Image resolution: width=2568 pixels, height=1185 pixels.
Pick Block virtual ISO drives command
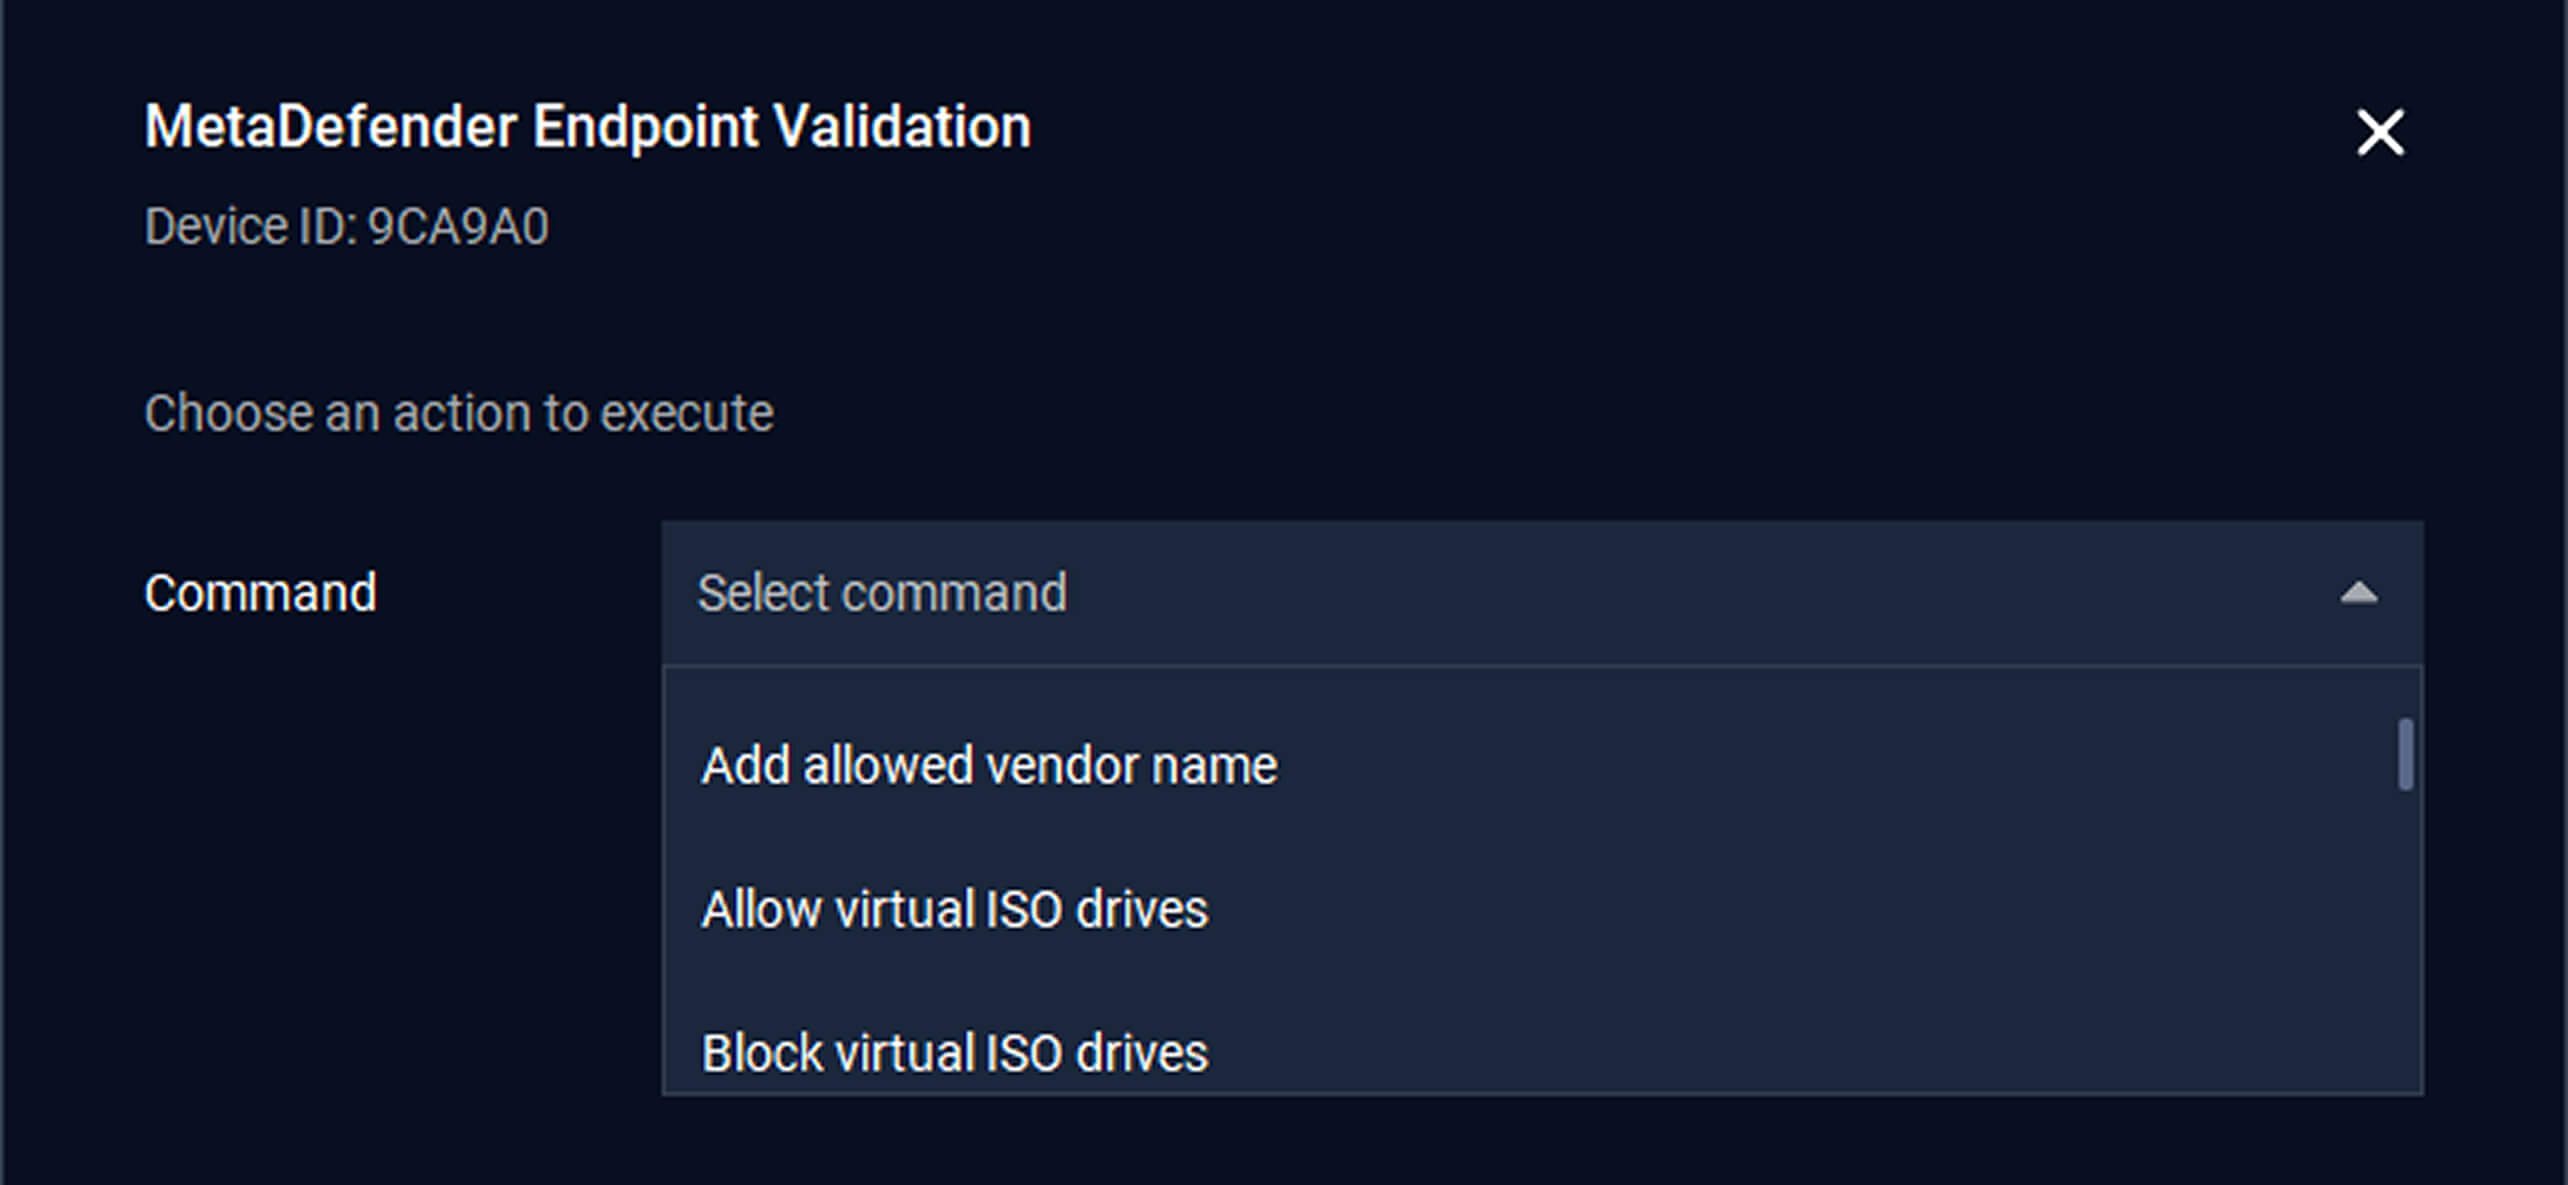[x=954, y=1053]
